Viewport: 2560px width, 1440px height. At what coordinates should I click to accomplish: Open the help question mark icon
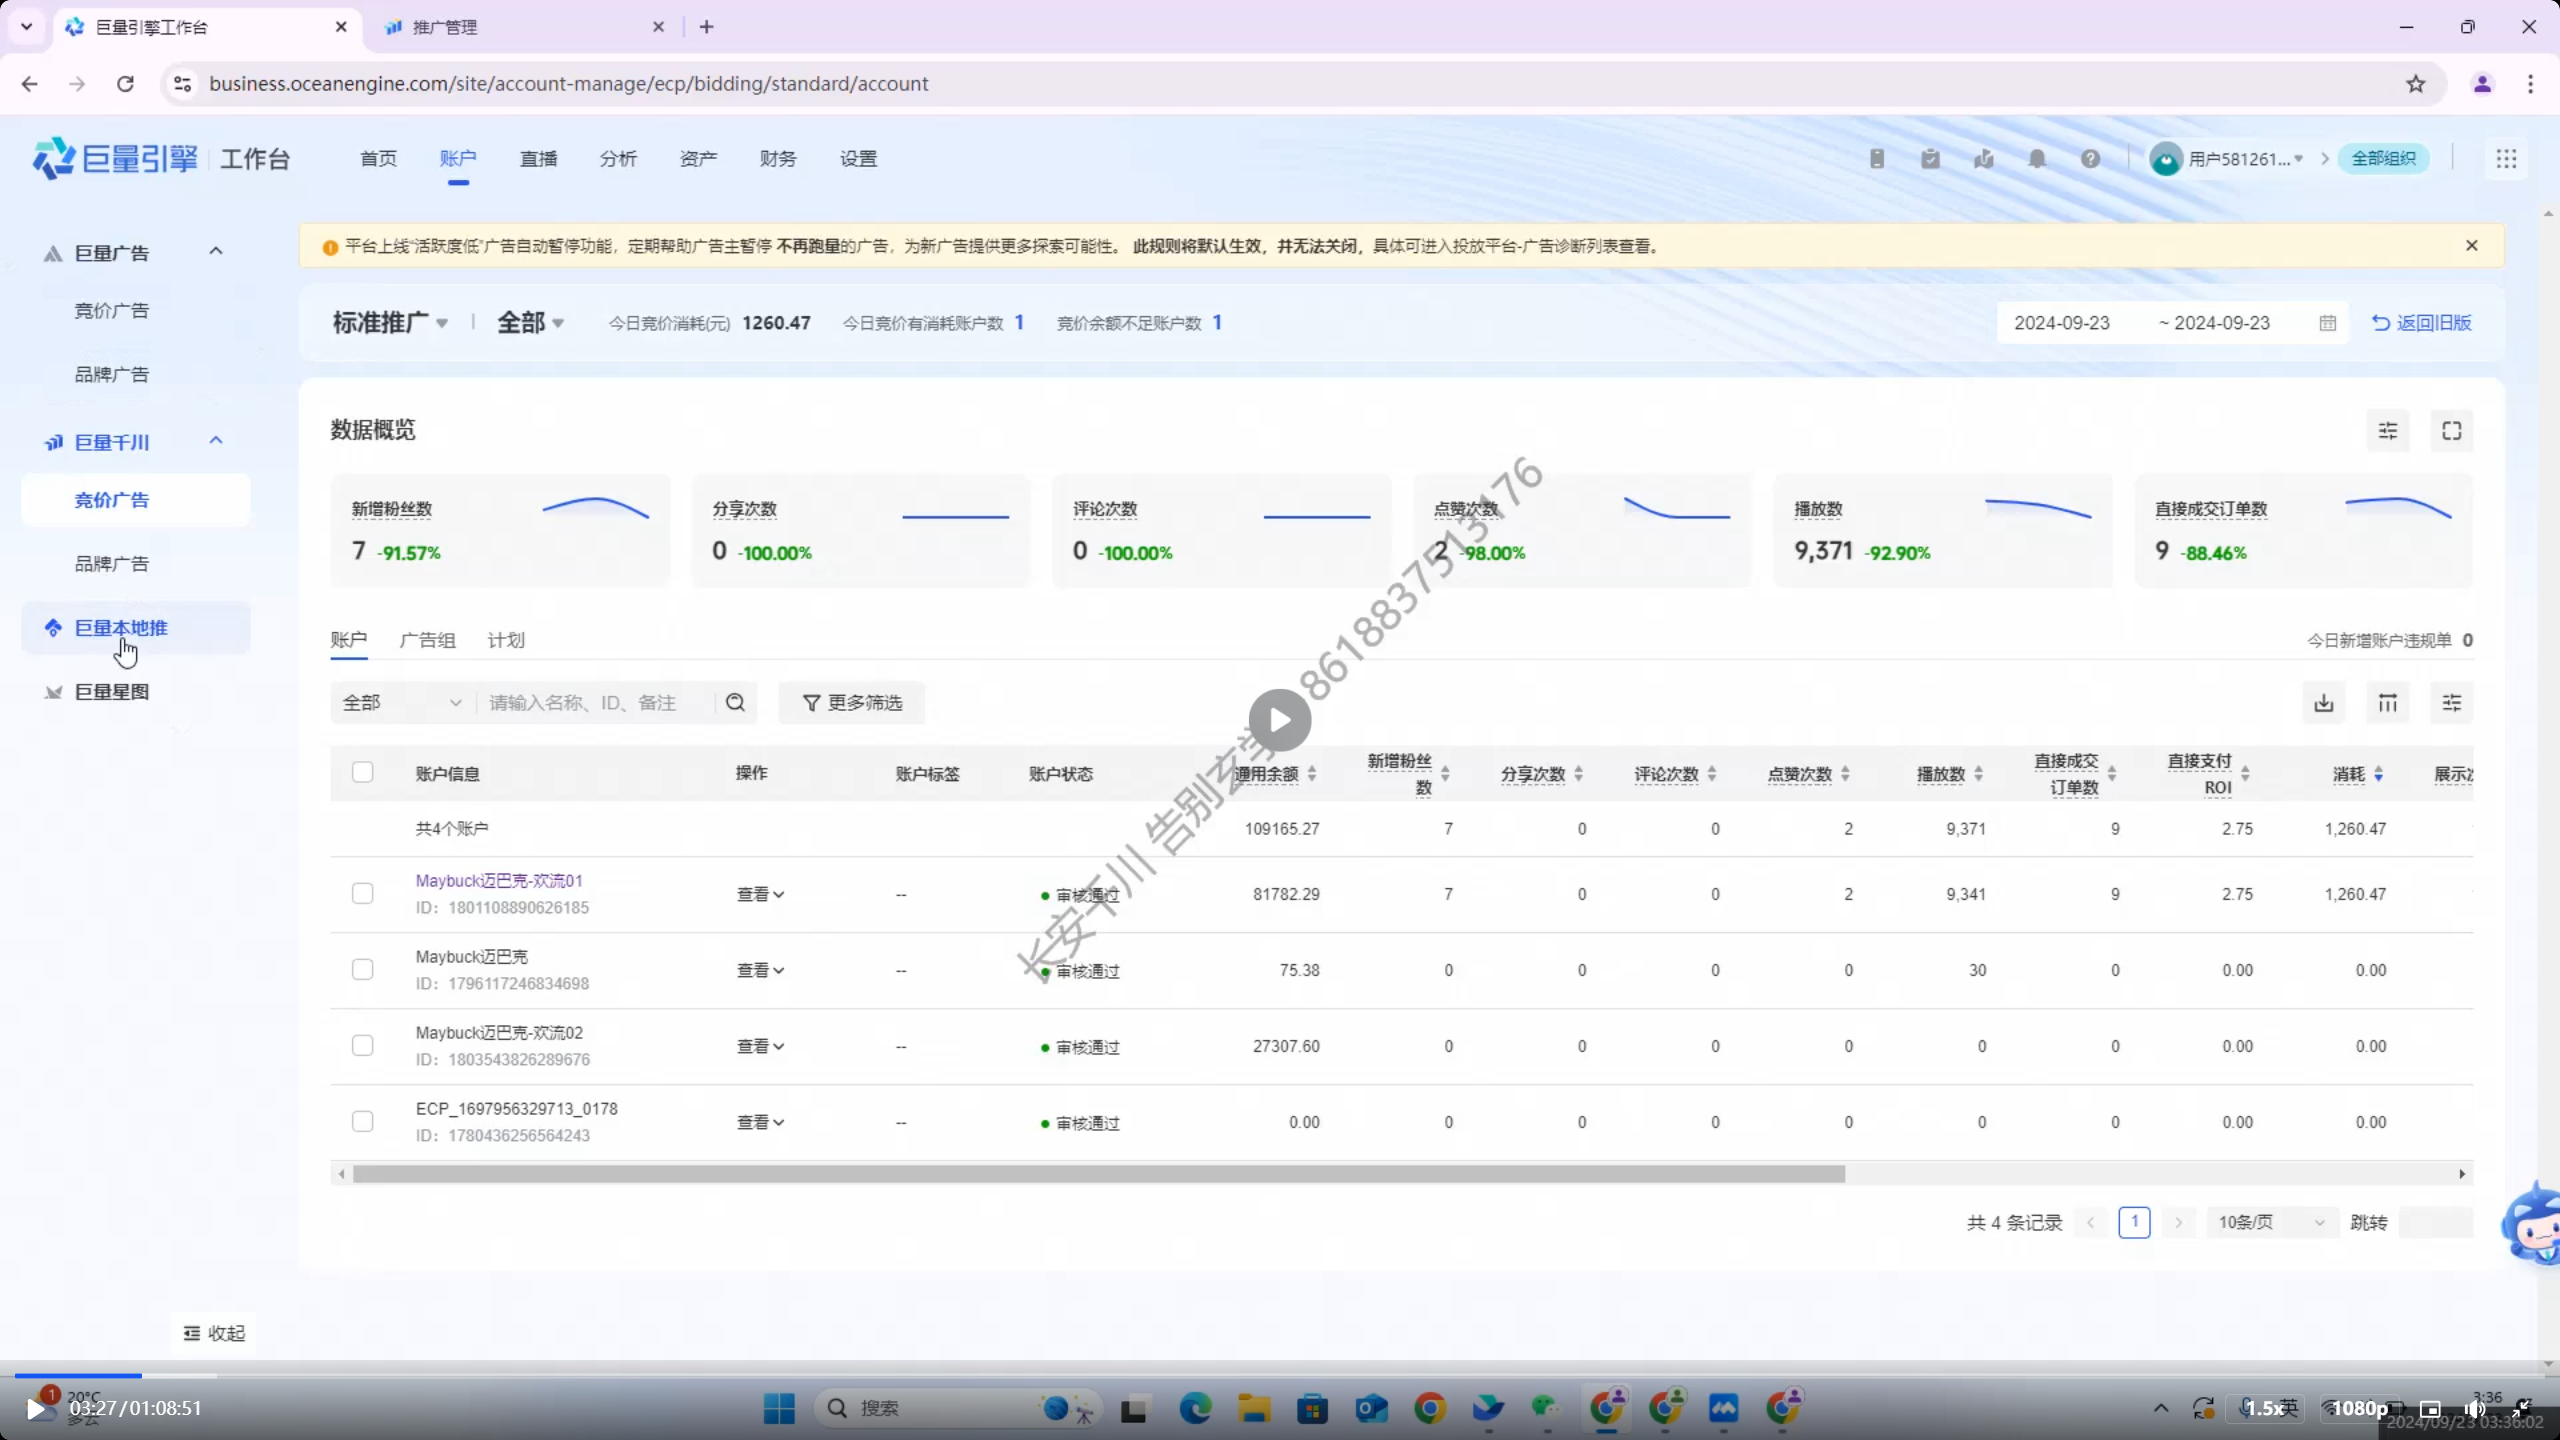[2090, 159]
